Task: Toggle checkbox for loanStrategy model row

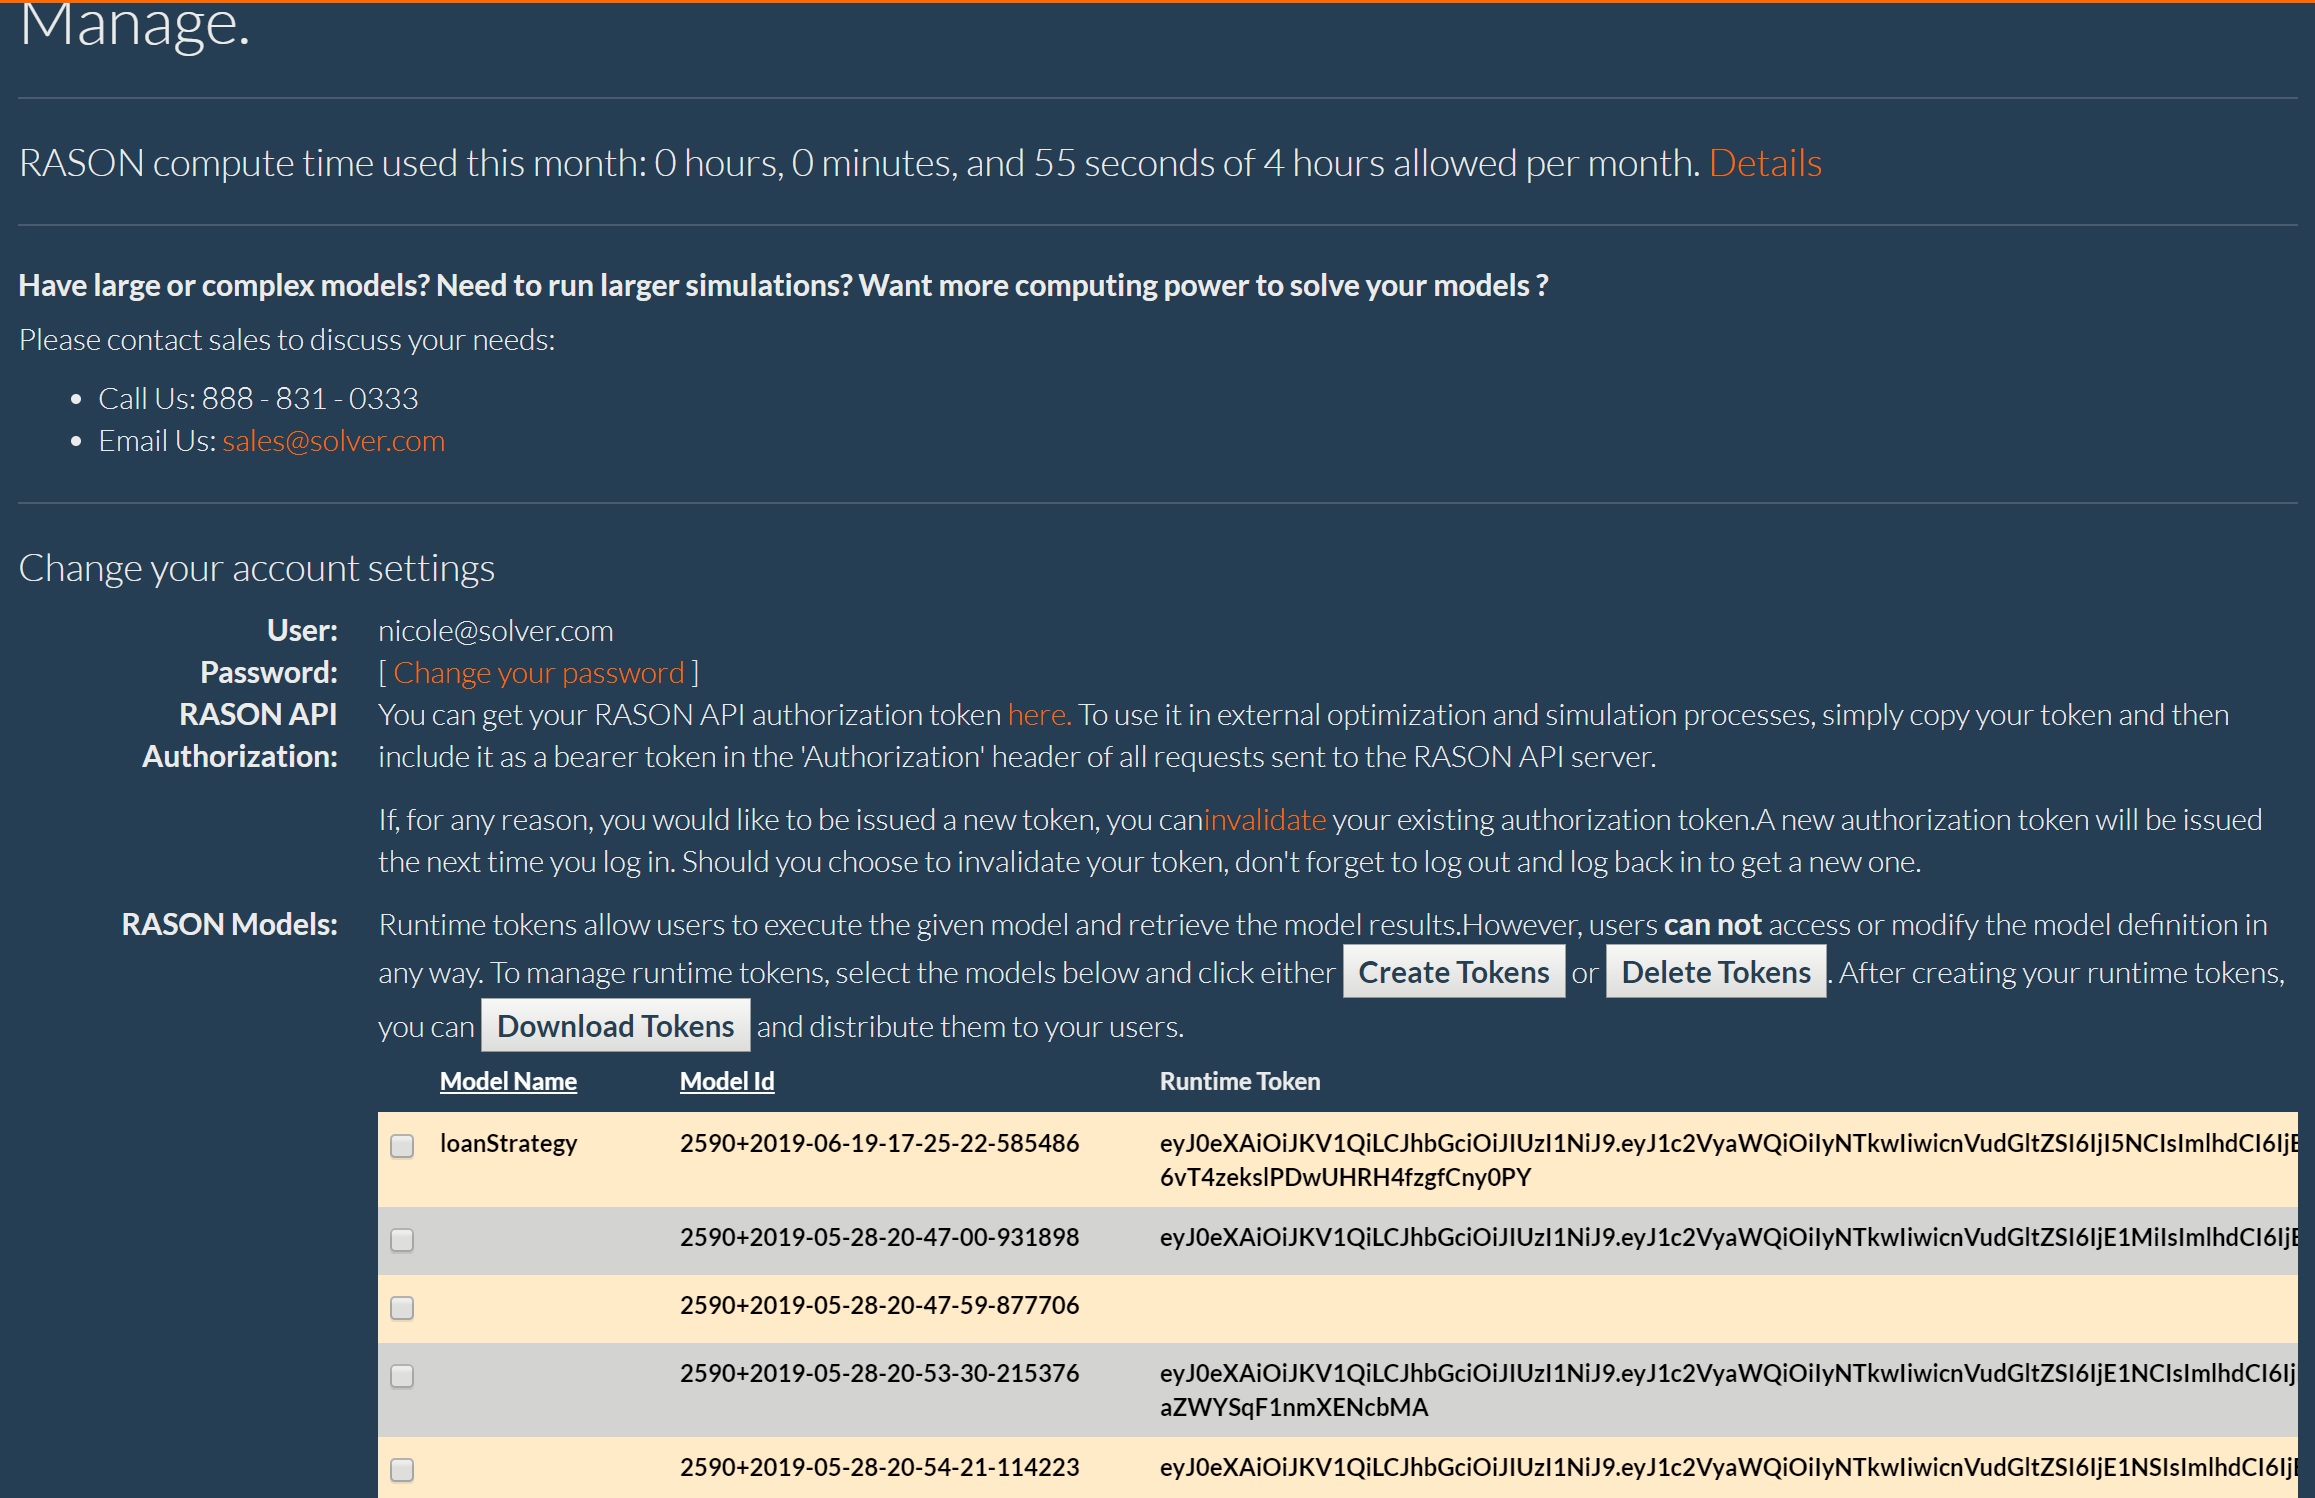Action: [x=402, y=1144]
